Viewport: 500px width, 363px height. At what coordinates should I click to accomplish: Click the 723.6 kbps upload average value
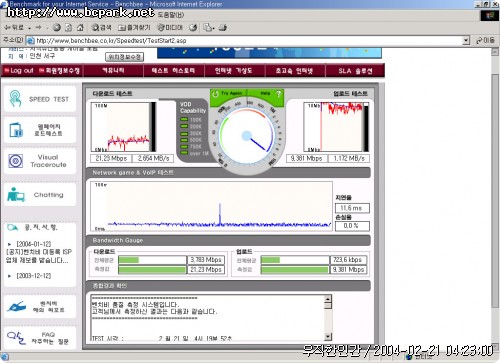[348, 260]
